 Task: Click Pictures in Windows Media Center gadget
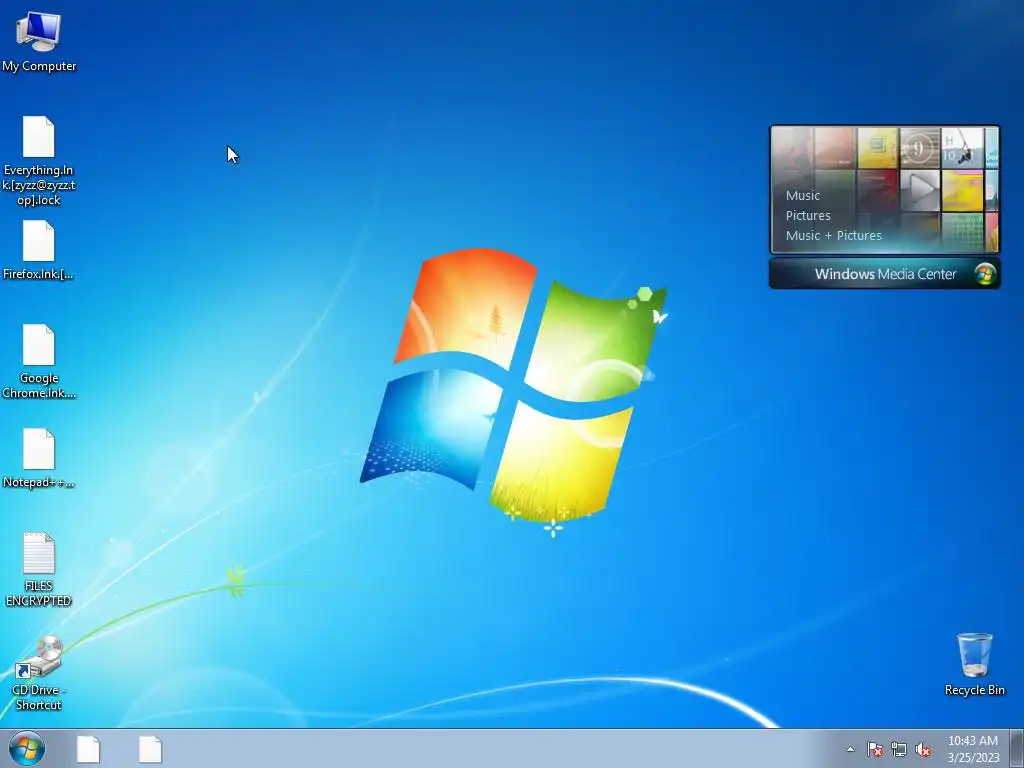tap(808, 216)
